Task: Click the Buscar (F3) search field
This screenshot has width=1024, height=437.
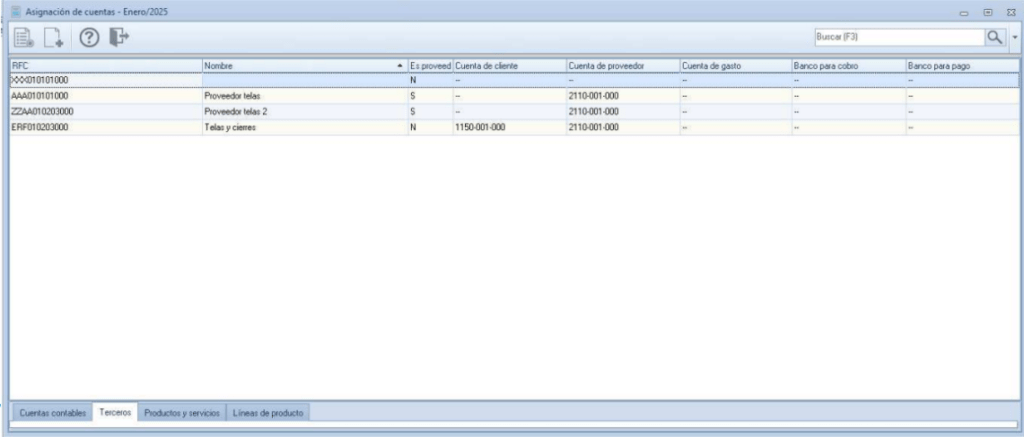Action: pos(899,37)
